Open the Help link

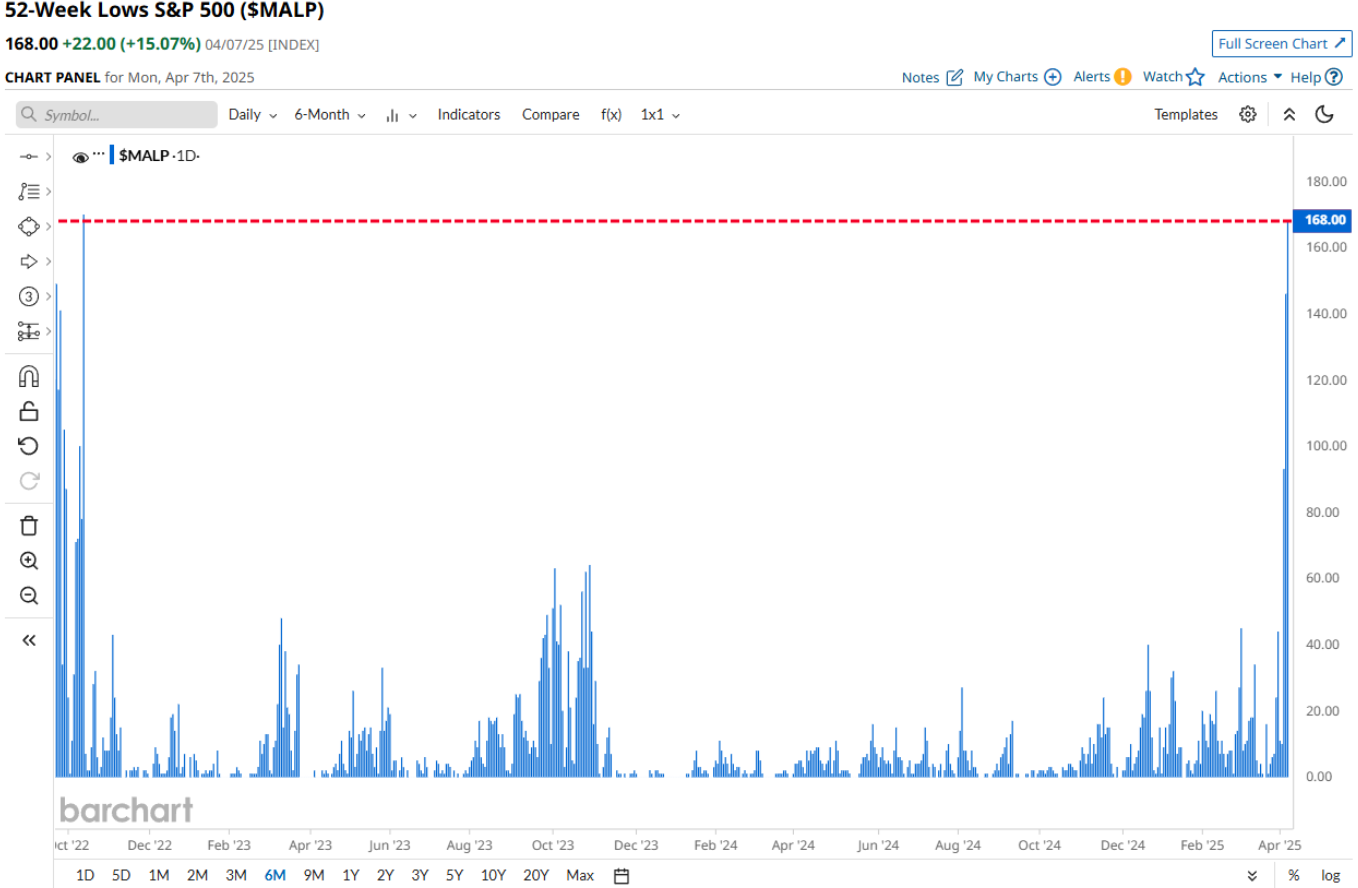[1316, 77]
